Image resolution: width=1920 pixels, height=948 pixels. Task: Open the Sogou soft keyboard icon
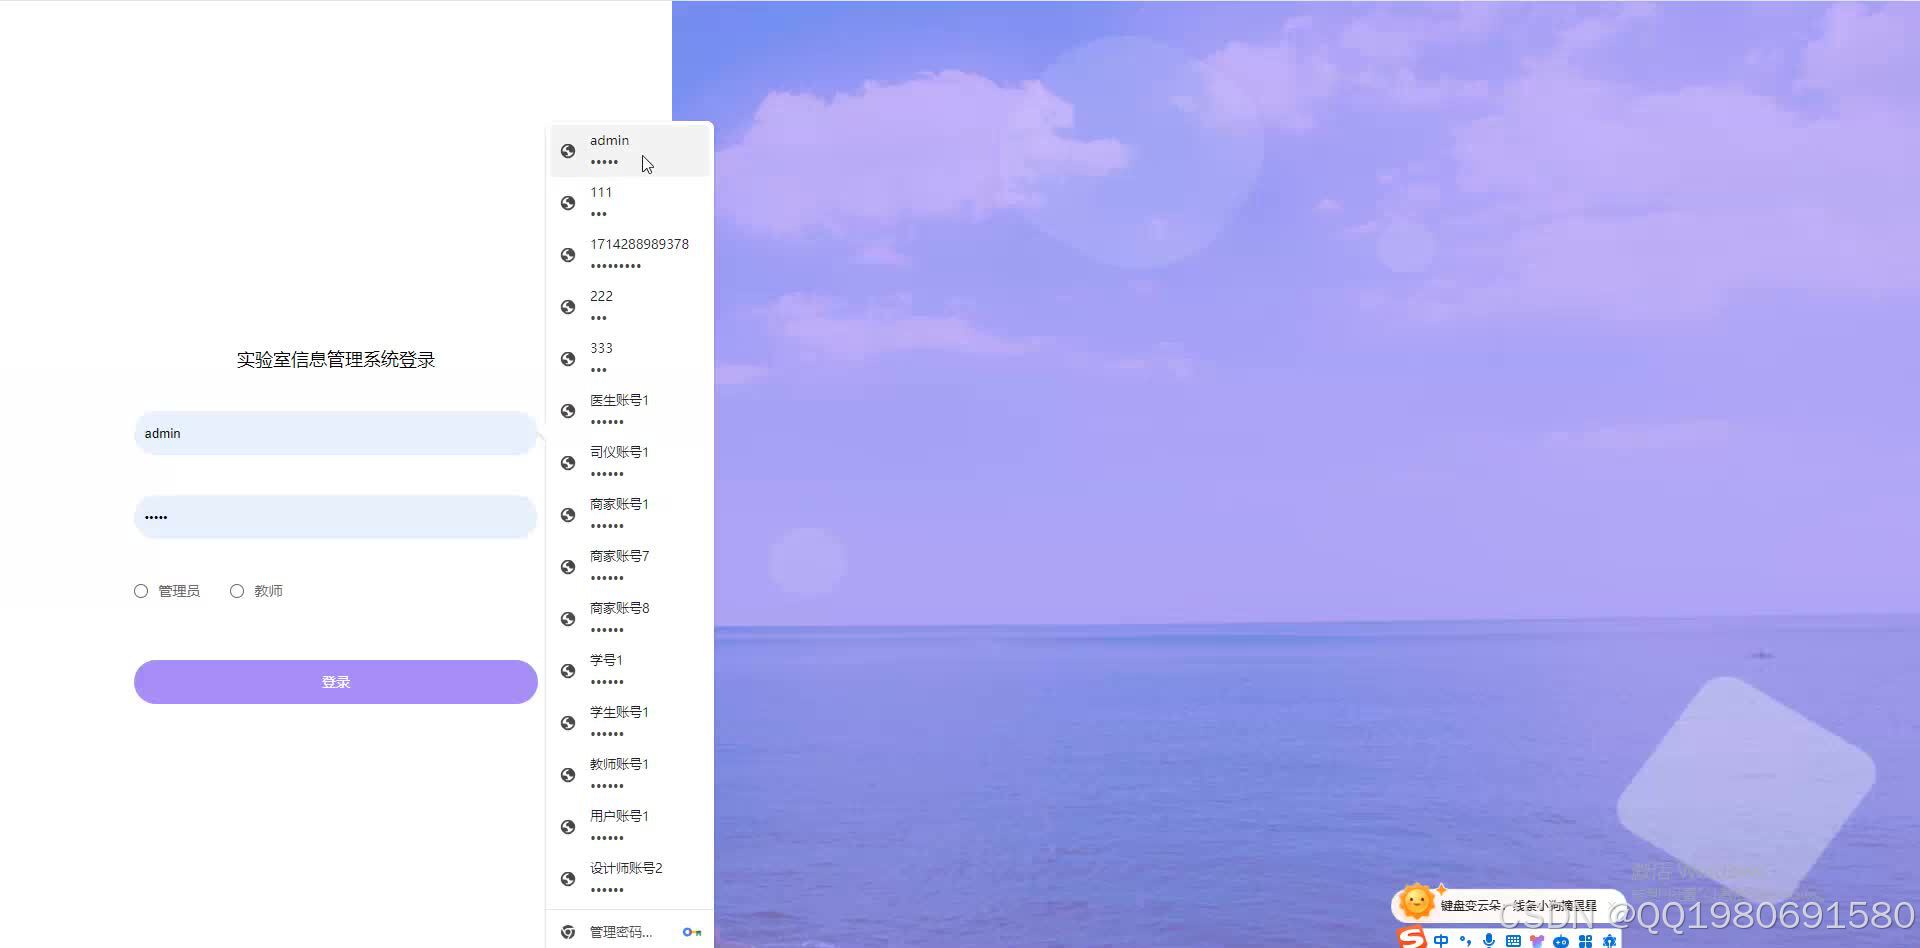click(1513, 940)
